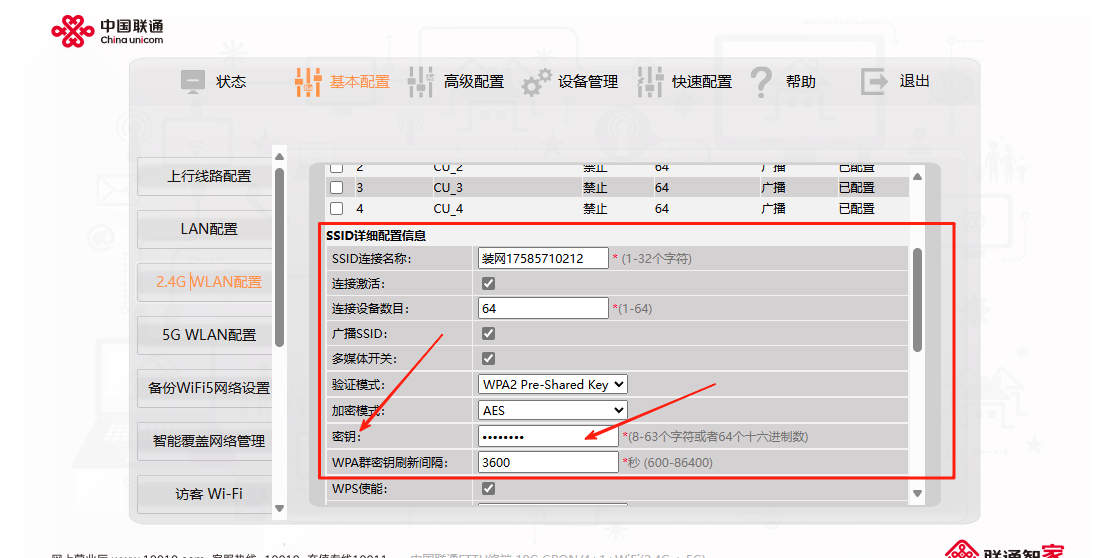The height and width of the screenshot is (558, 1106).
Task: Click the 广播 cell in CU_4 row
Action: (x=773, y=209)
